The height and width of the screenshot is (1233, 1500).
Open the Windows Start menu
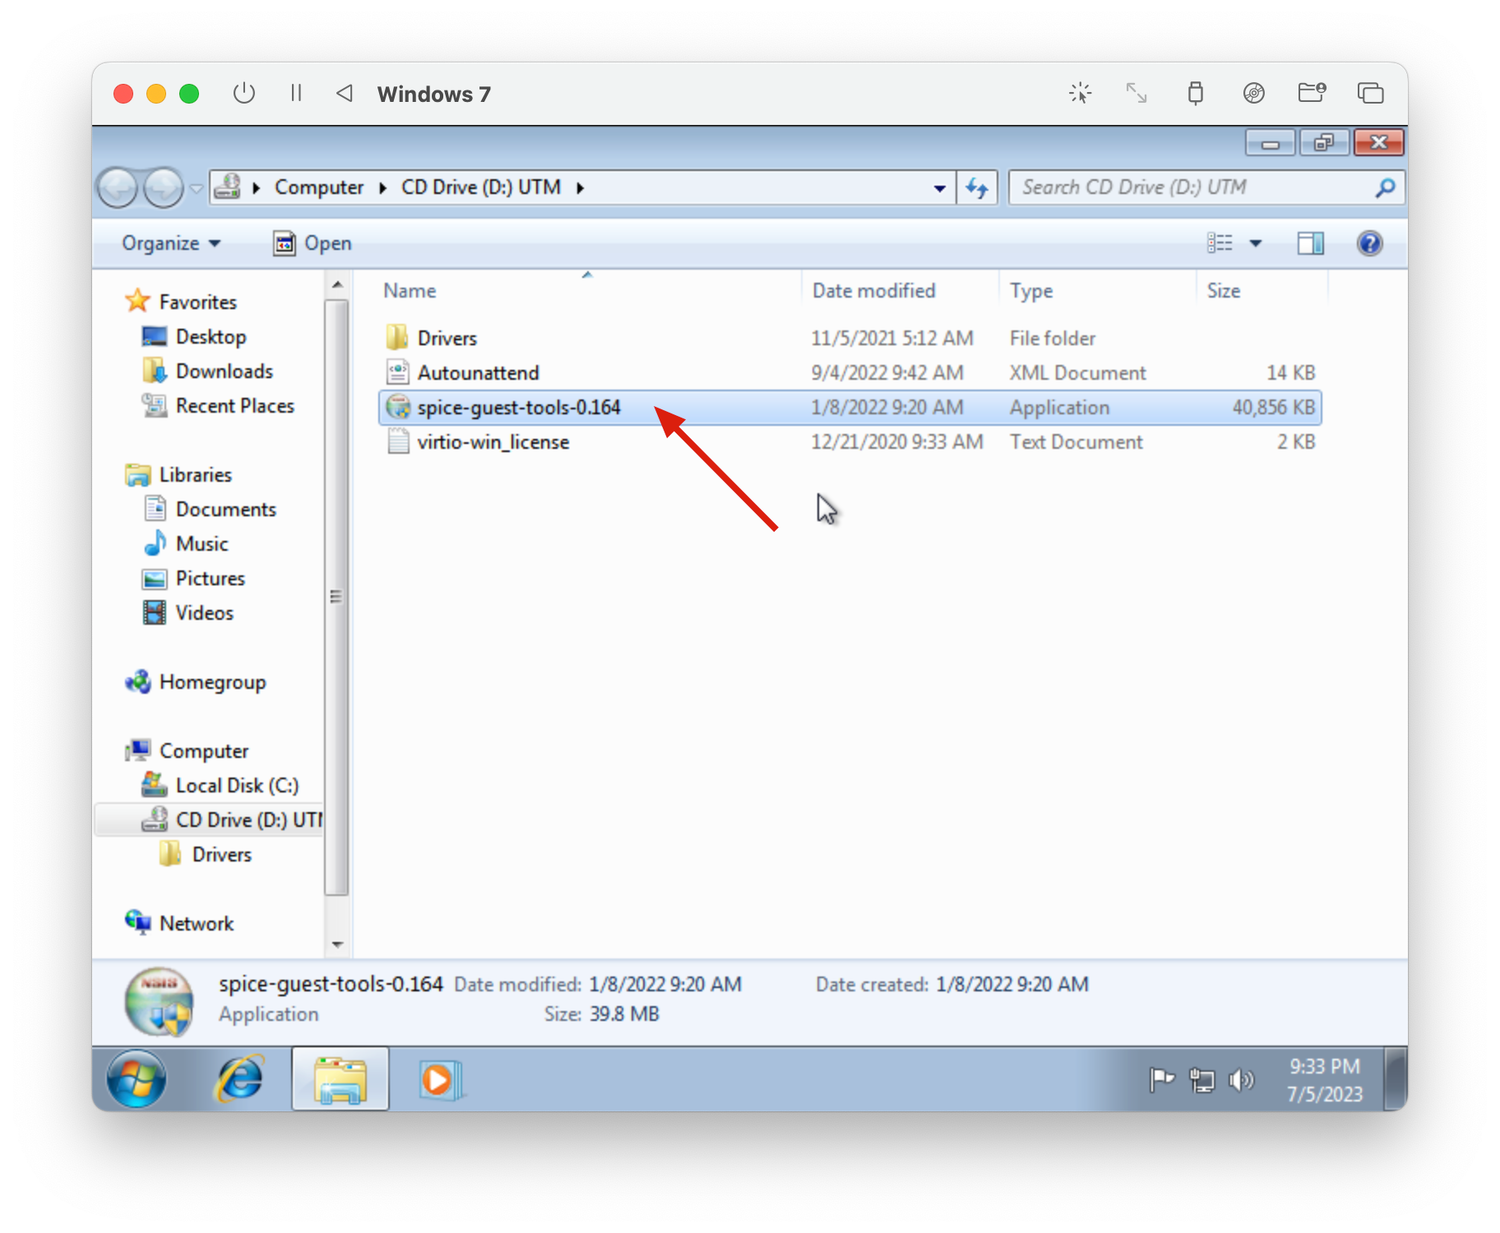(x=137, y=1080)
